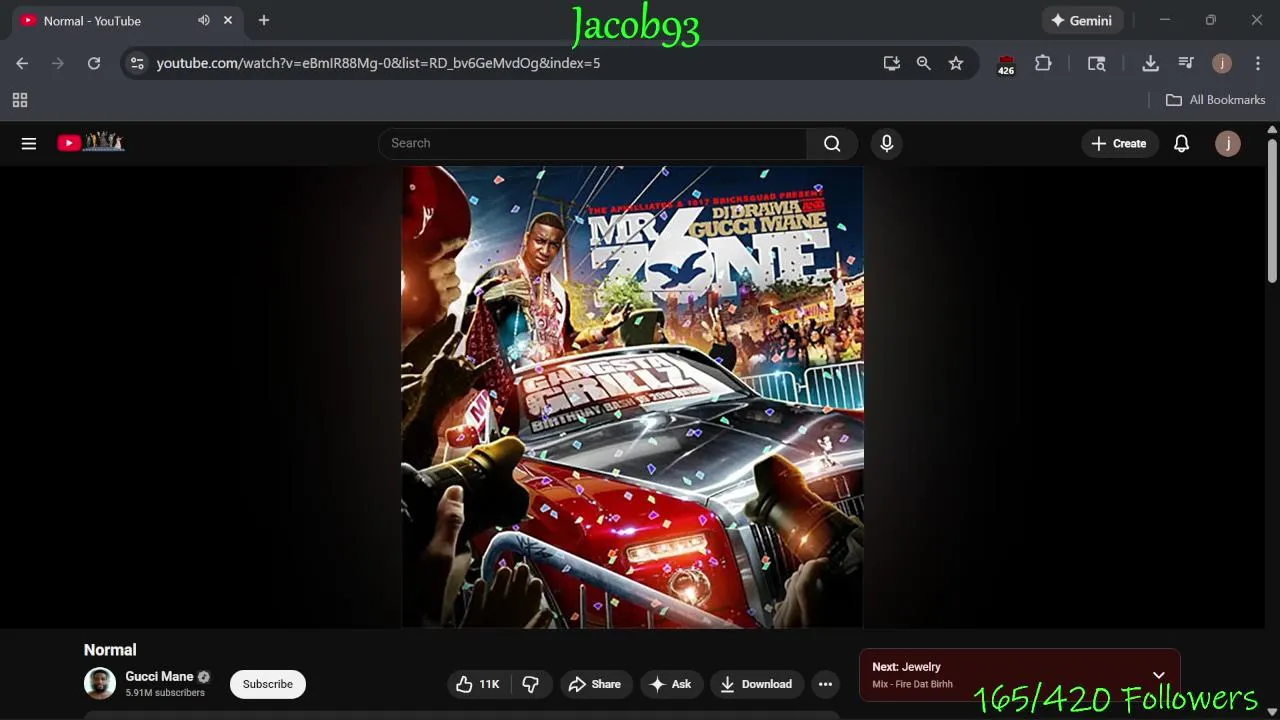The image size is (1280, 720).
Task: Click the Mr. Zone 6 video player
Action: click(632, 397)
